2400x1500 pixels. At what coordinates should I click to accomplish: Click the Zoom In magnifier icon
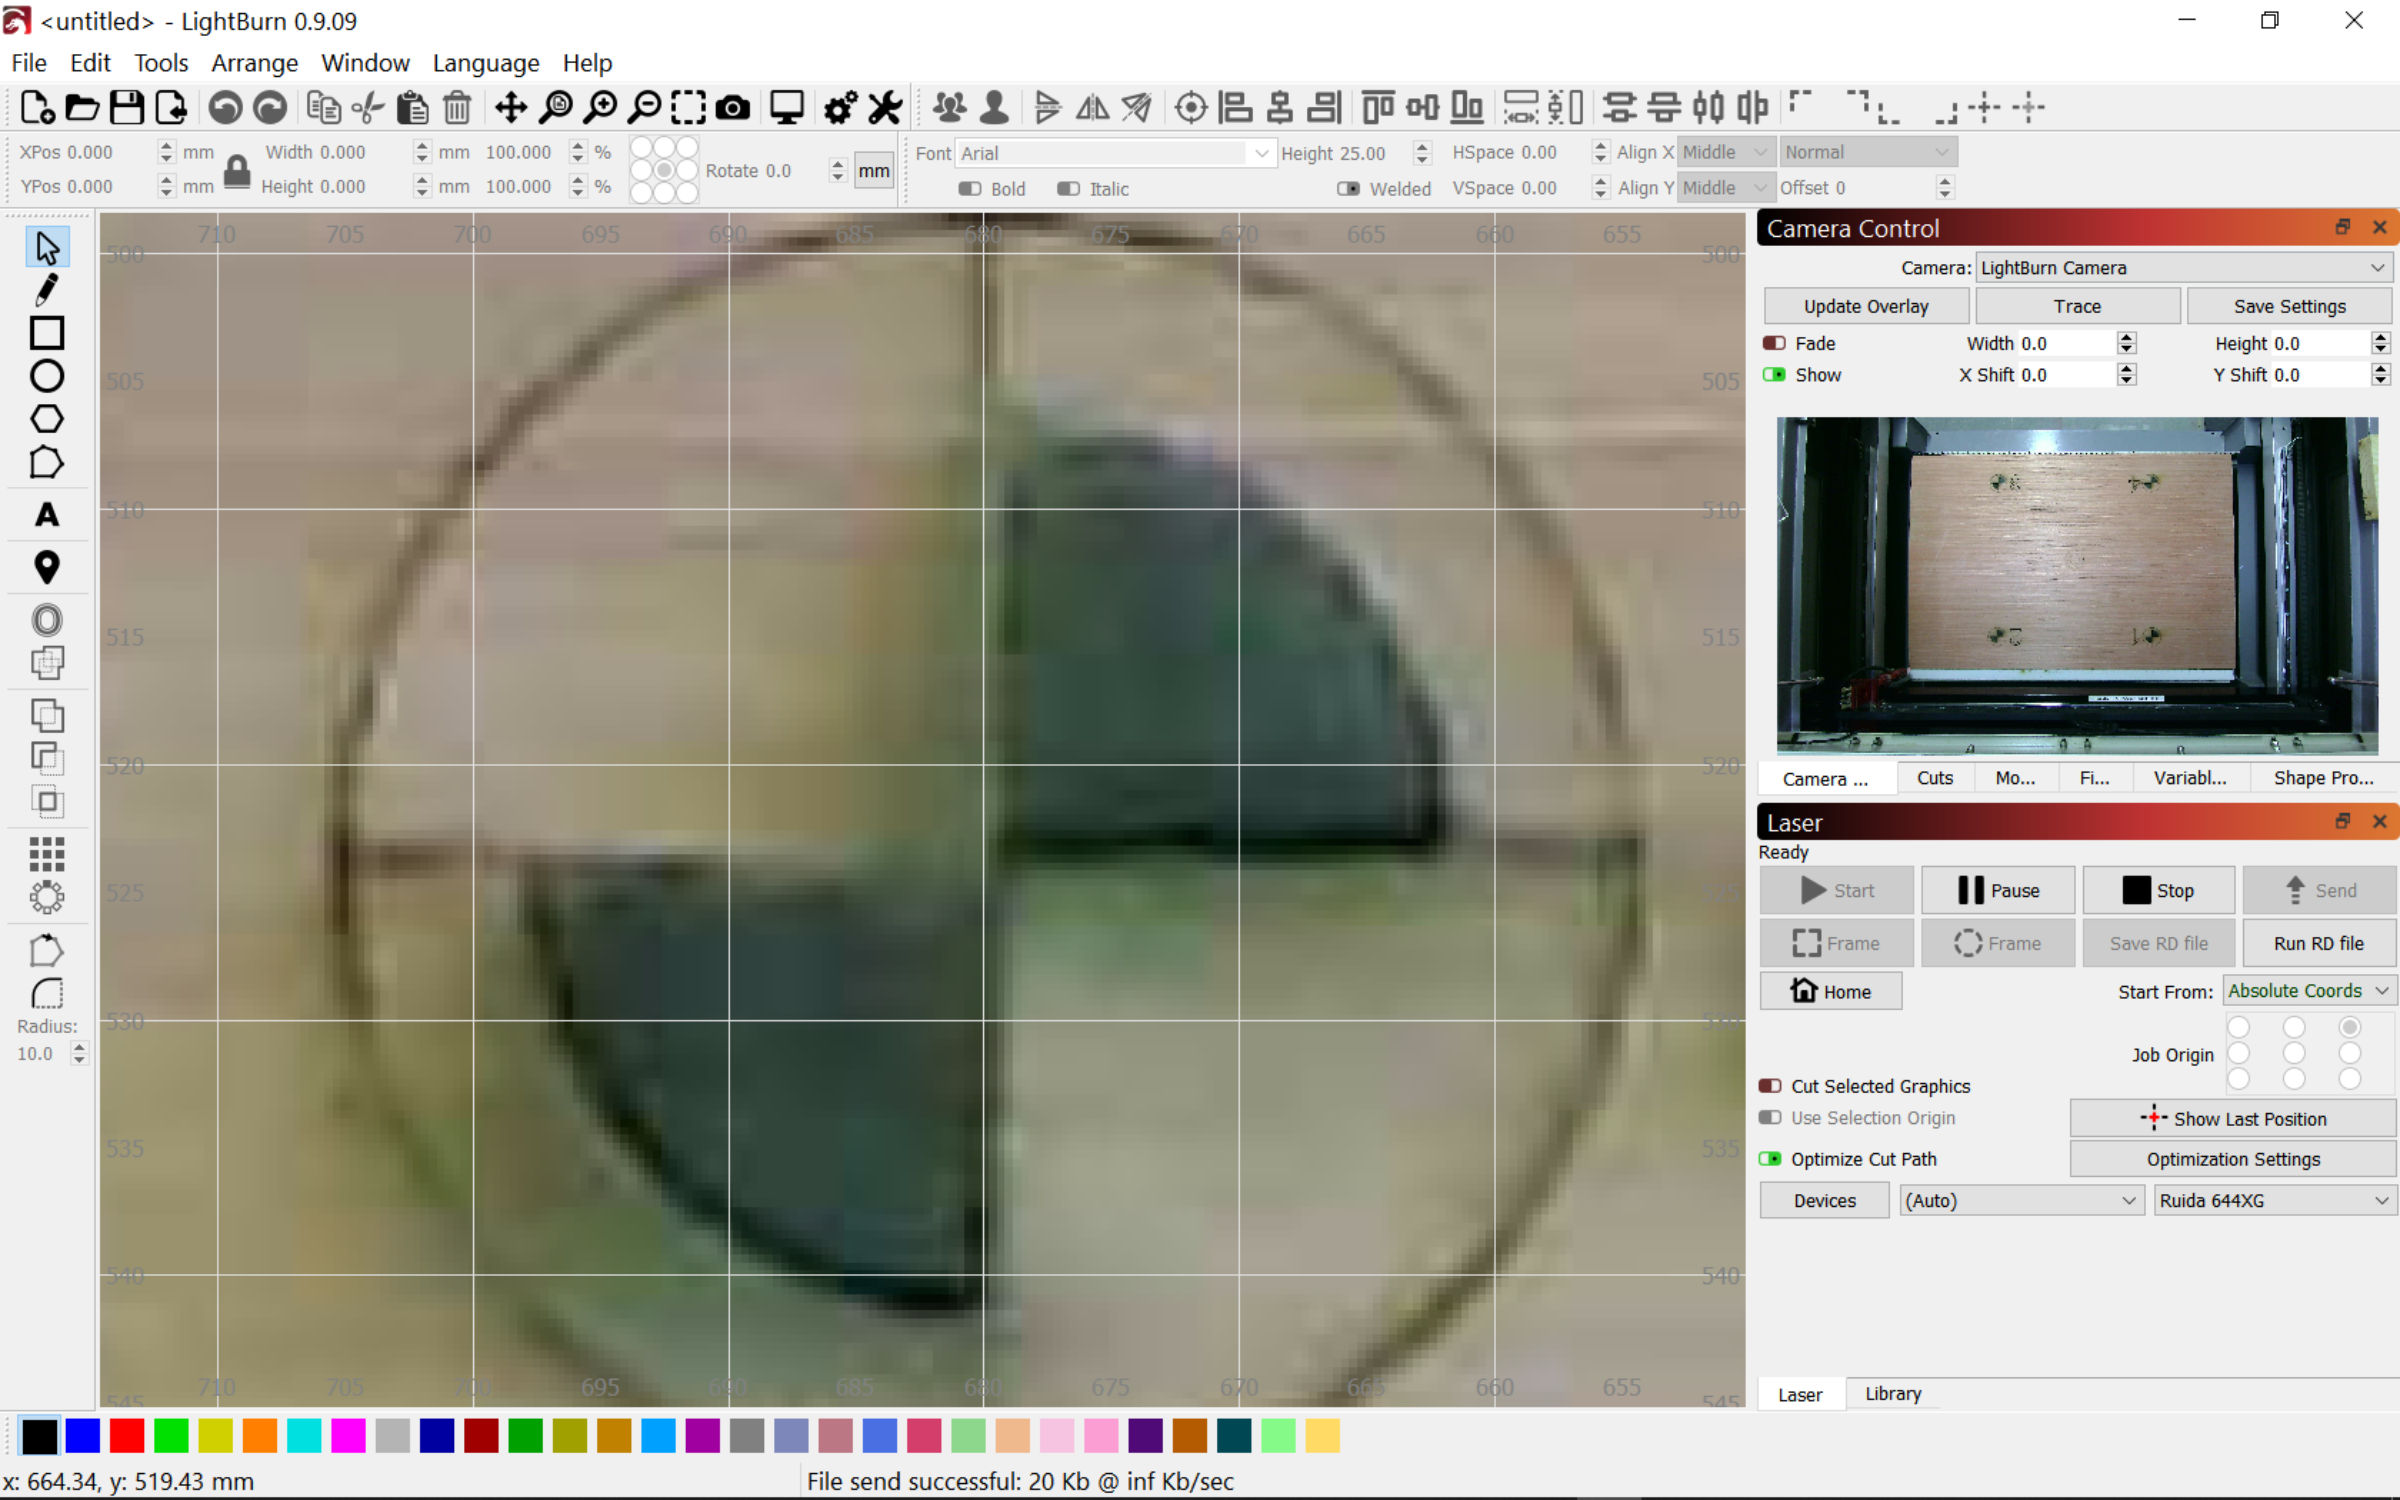click(601, 107)
